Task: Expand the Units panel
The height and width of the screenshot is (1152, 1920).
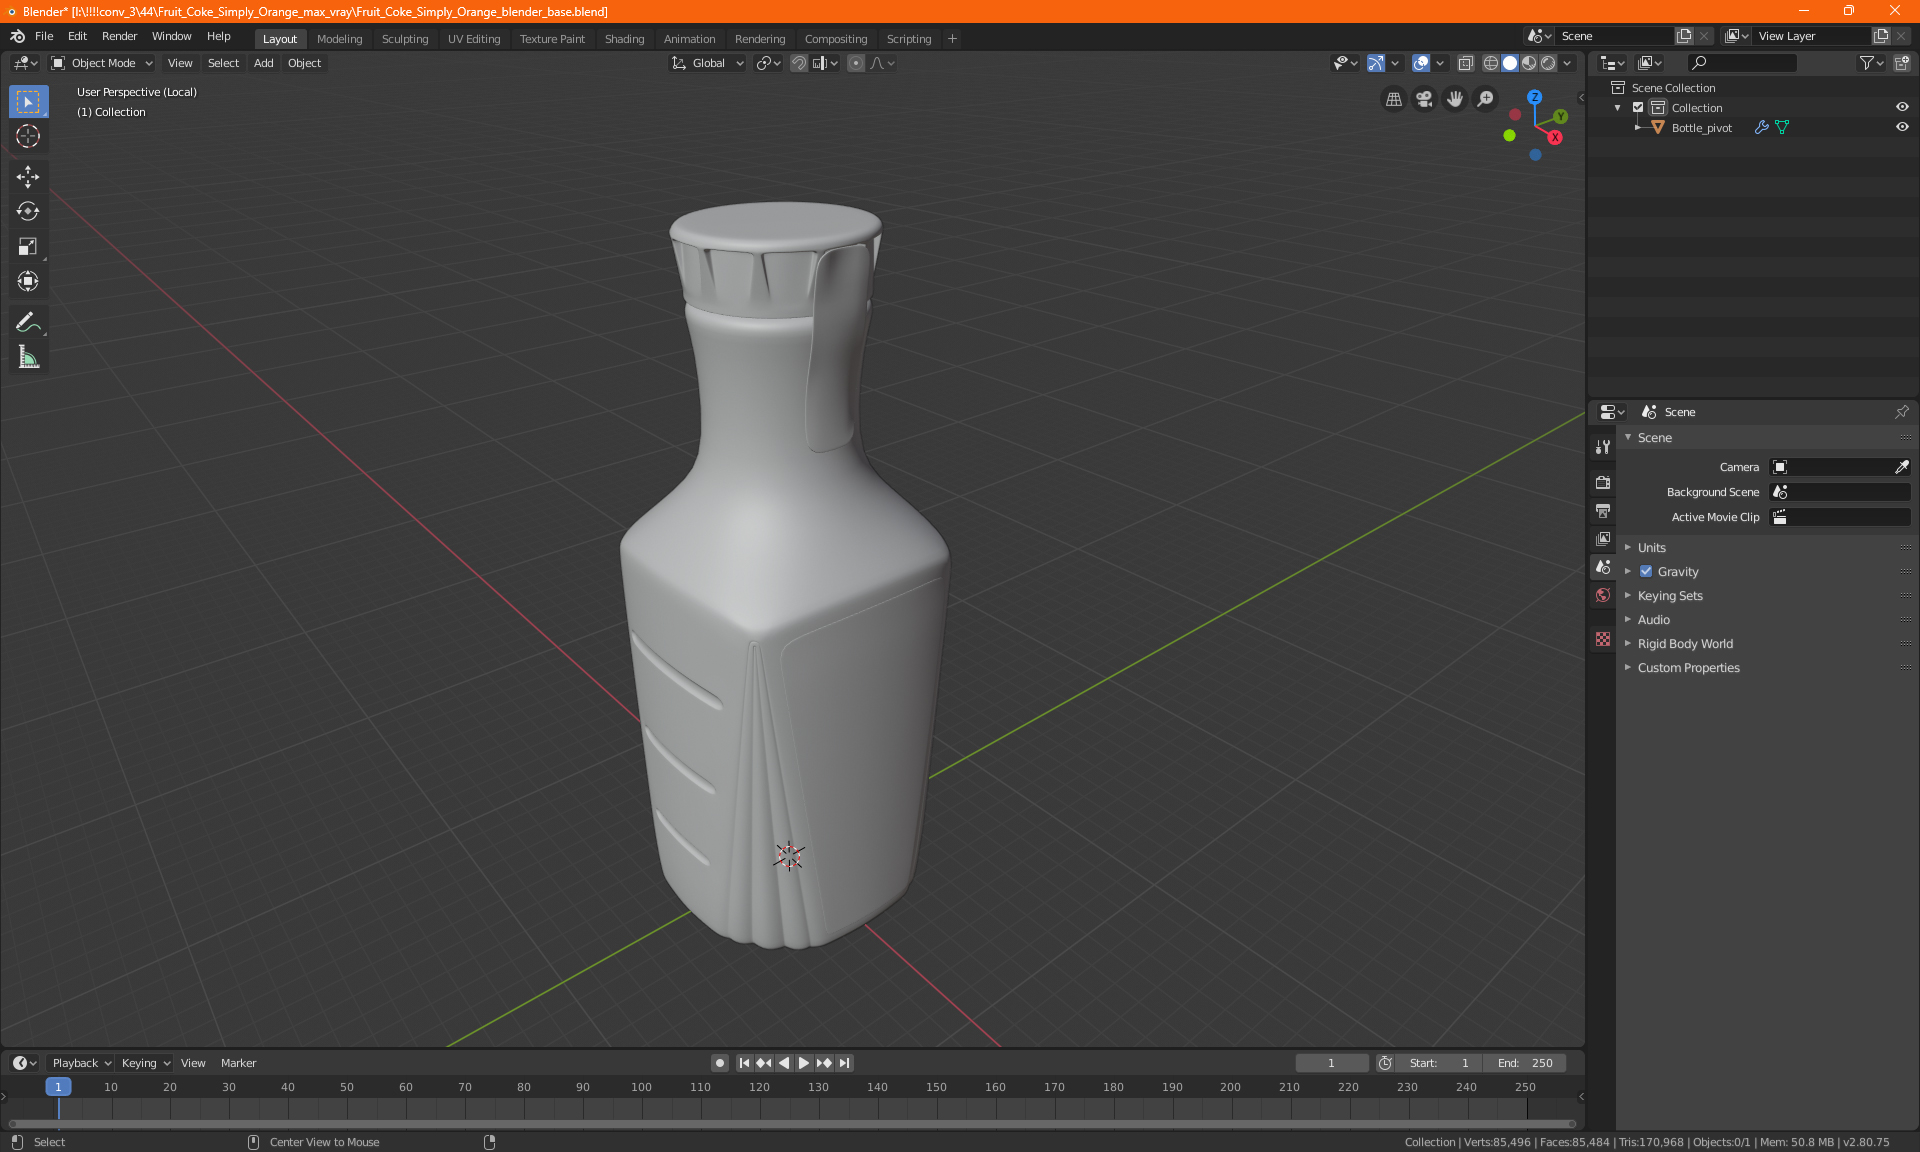Action: coord(1652,548)
